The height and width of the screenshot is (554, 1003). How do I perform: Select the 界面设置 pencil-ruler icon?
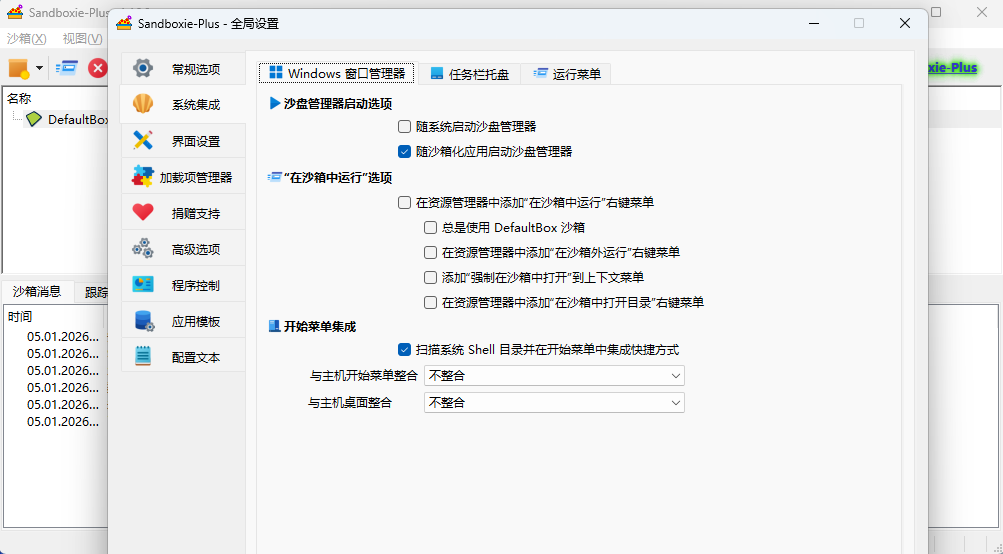point(143,141)
